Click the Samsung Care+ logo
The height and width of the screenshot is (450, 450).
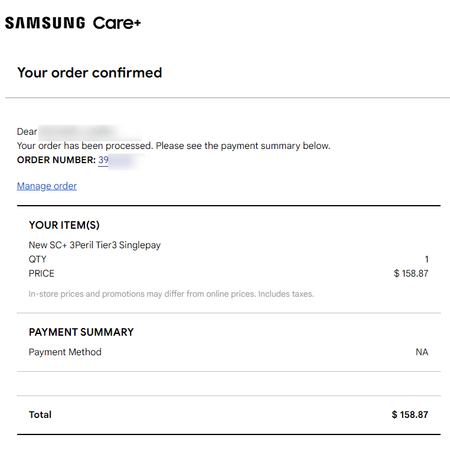73,23
